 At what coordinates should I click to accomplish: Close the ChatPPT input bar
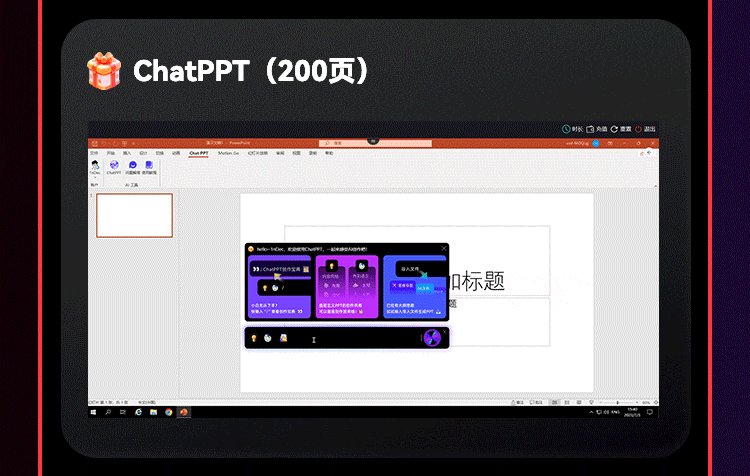coord(445,331)
